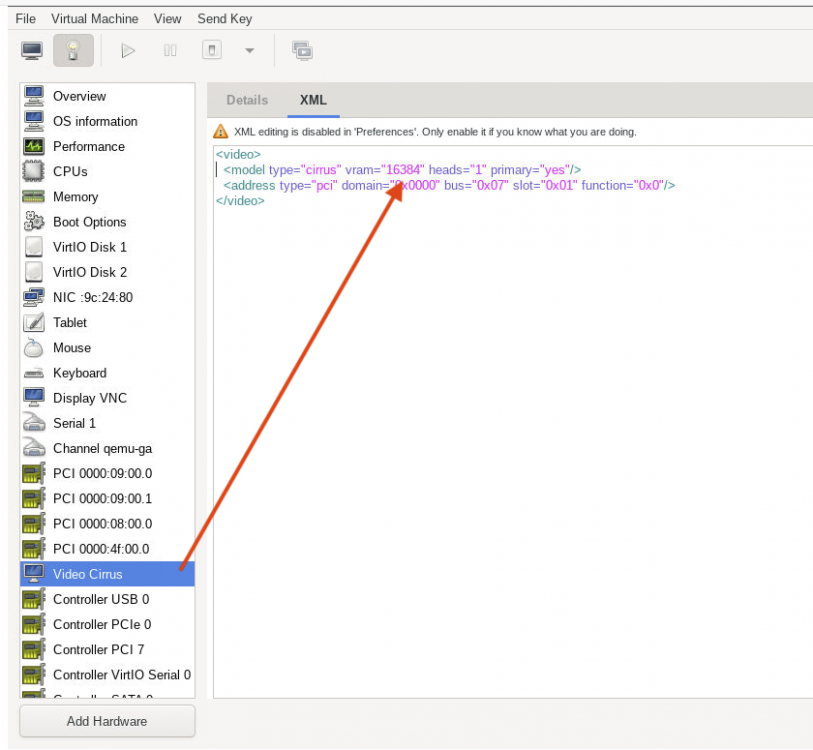Select Boot Options gears icon

pyautogui.click(x=34, y=221)
